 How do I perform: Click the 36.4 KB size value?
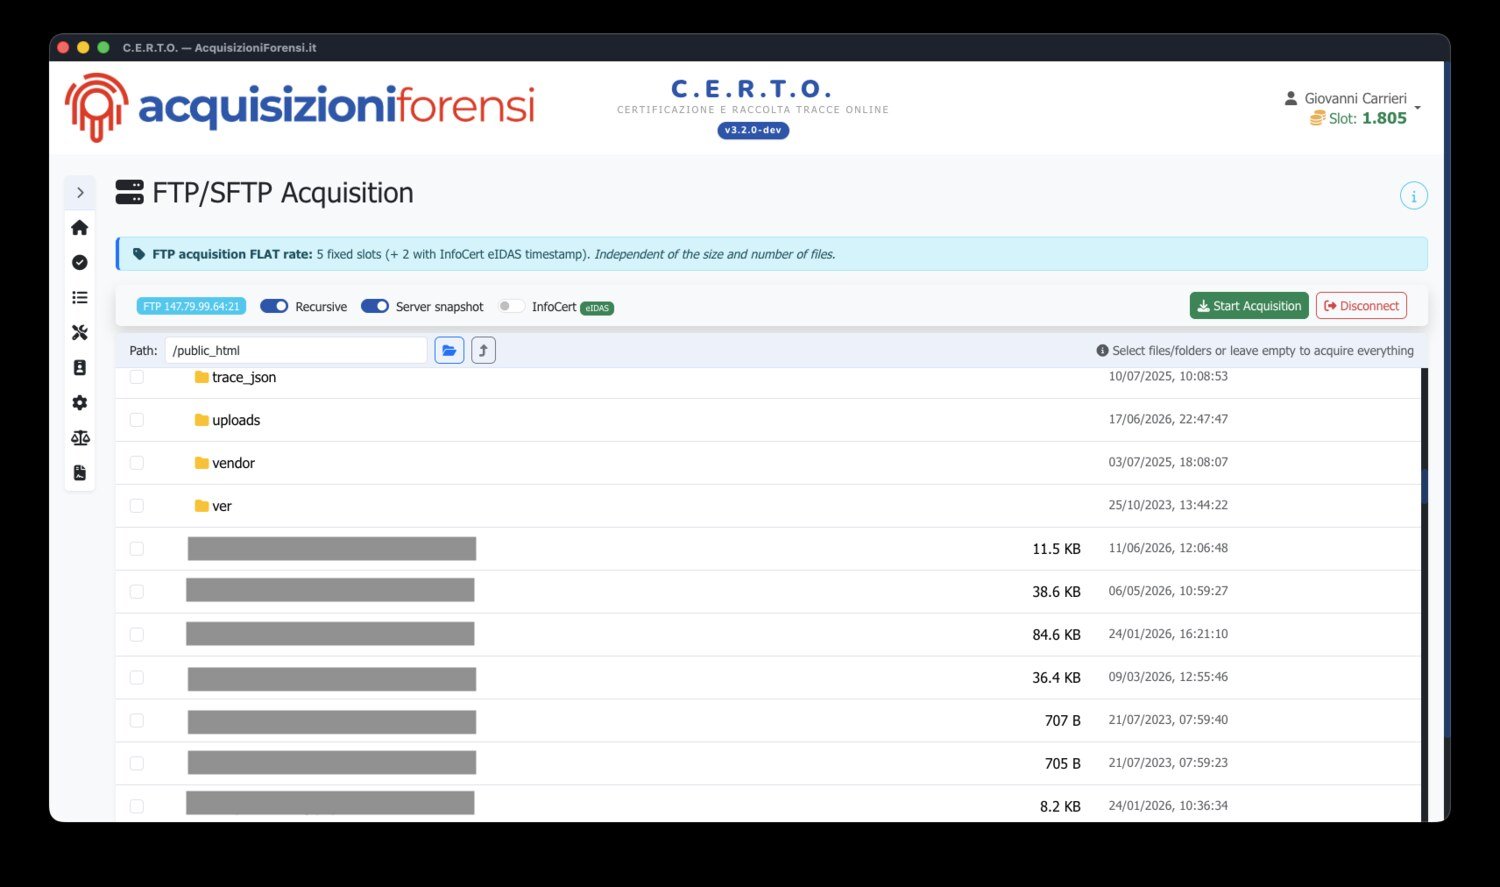click(x=1056, y=678)
